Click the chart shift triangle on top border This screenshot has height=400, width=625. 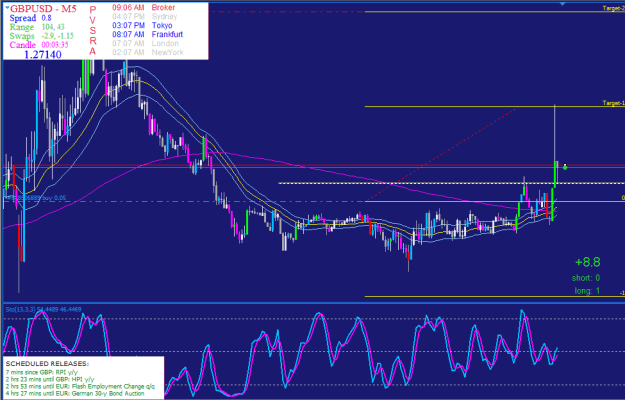pos(562,4)
